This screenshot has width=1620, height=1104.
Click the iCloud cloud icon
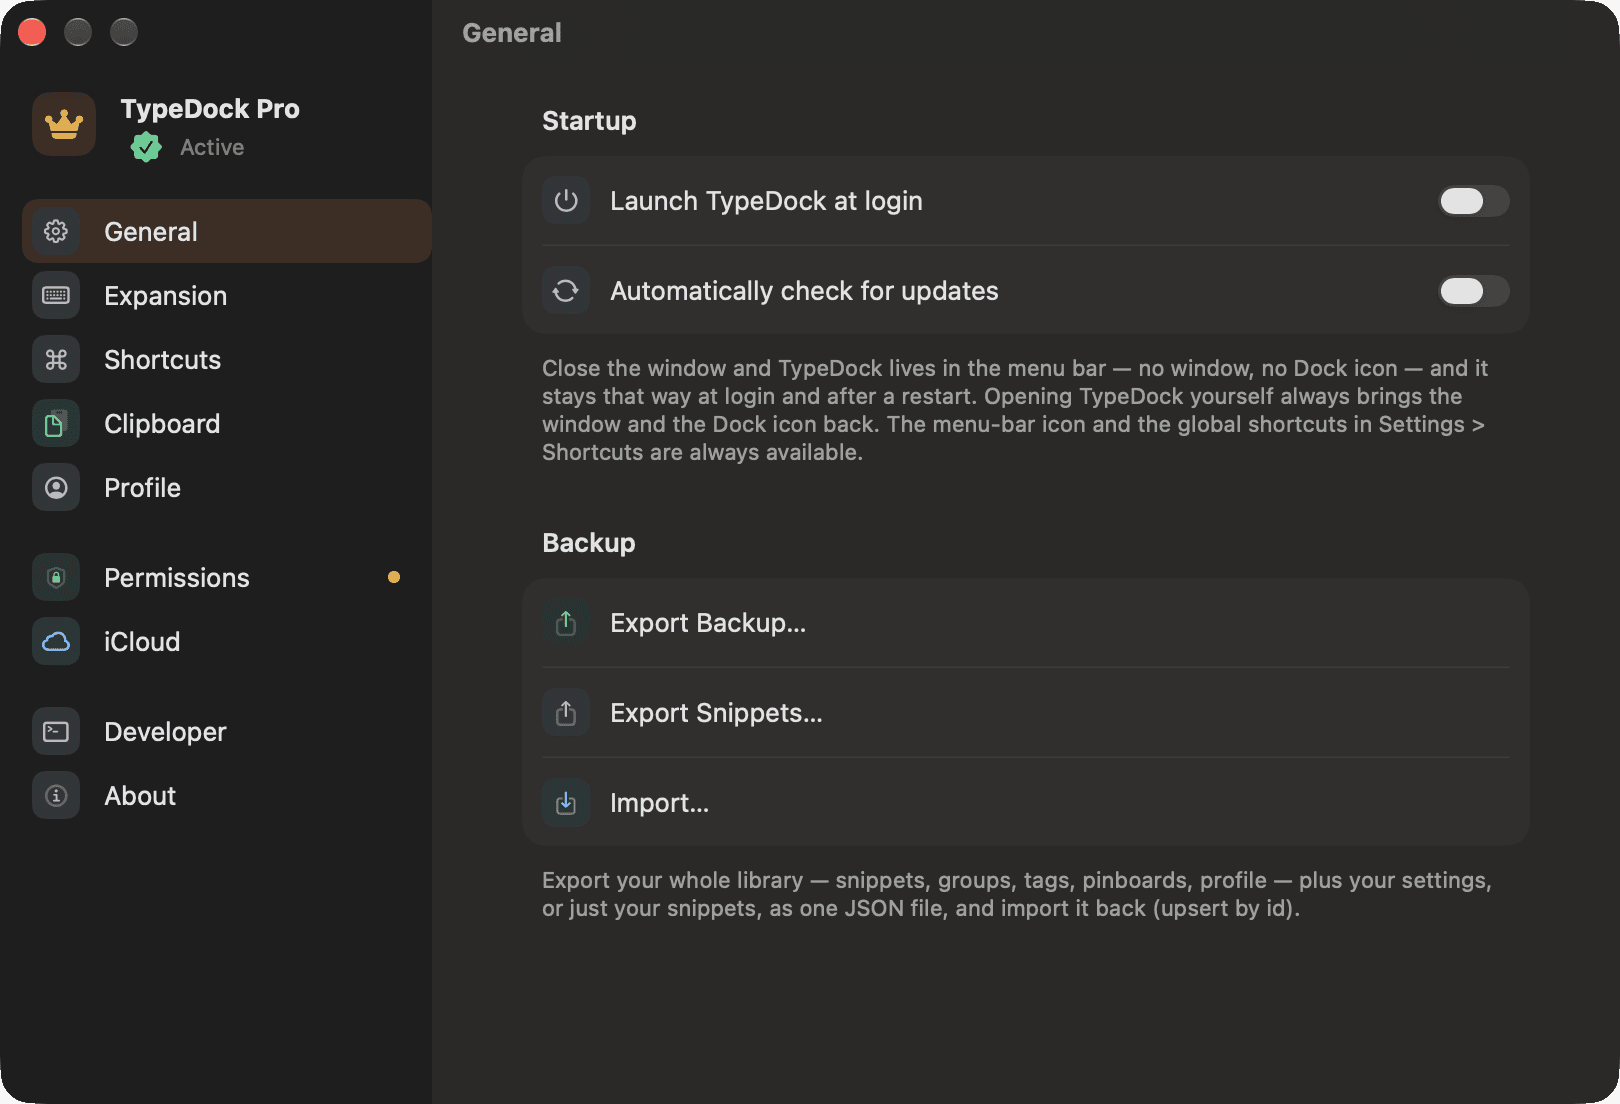(56, 641)
